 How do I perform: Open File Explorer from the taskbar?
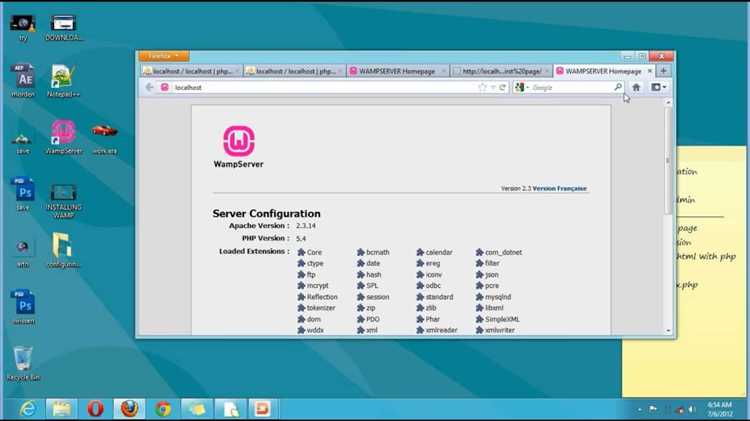[61, 409]
